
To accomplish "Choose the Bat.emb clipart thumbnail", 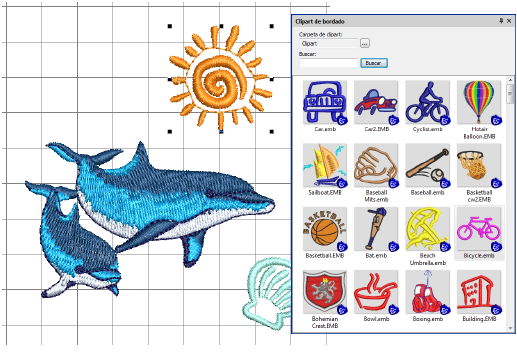I will point(376,229).
